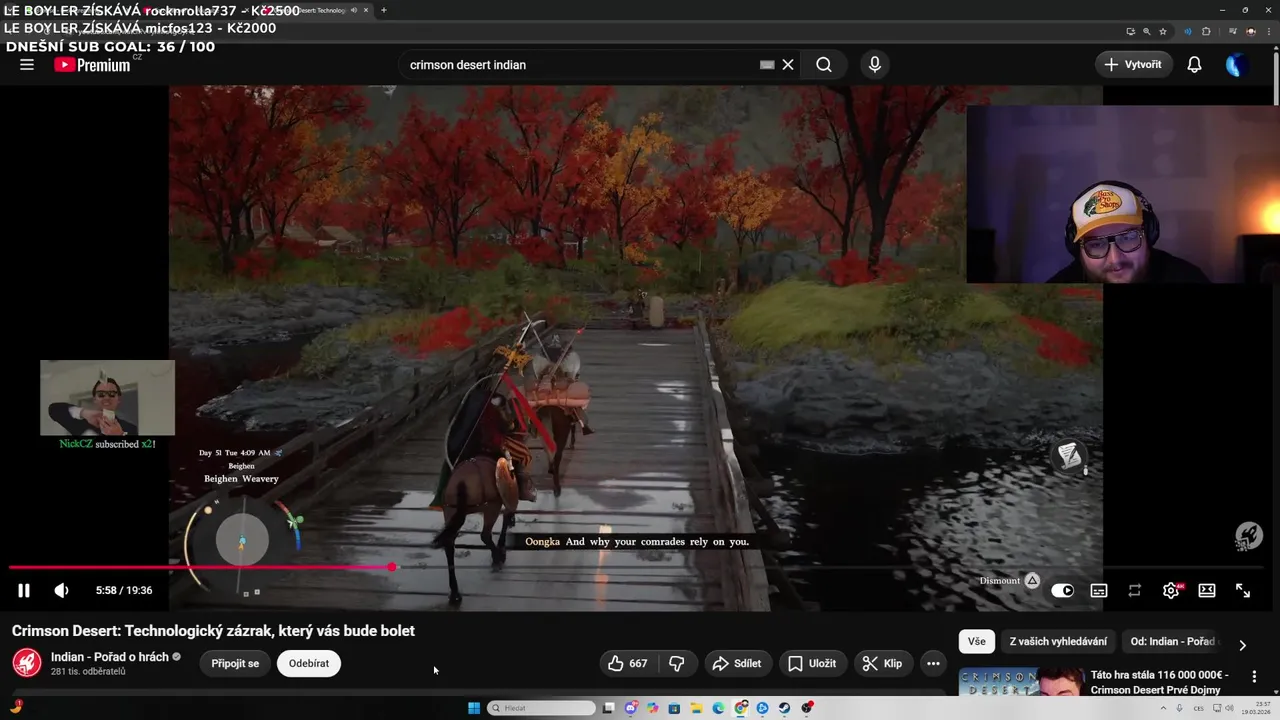Start voice search with the microphone
Image resolution: width=1280 pixels, height=720 pixels.
click(875, 65)
